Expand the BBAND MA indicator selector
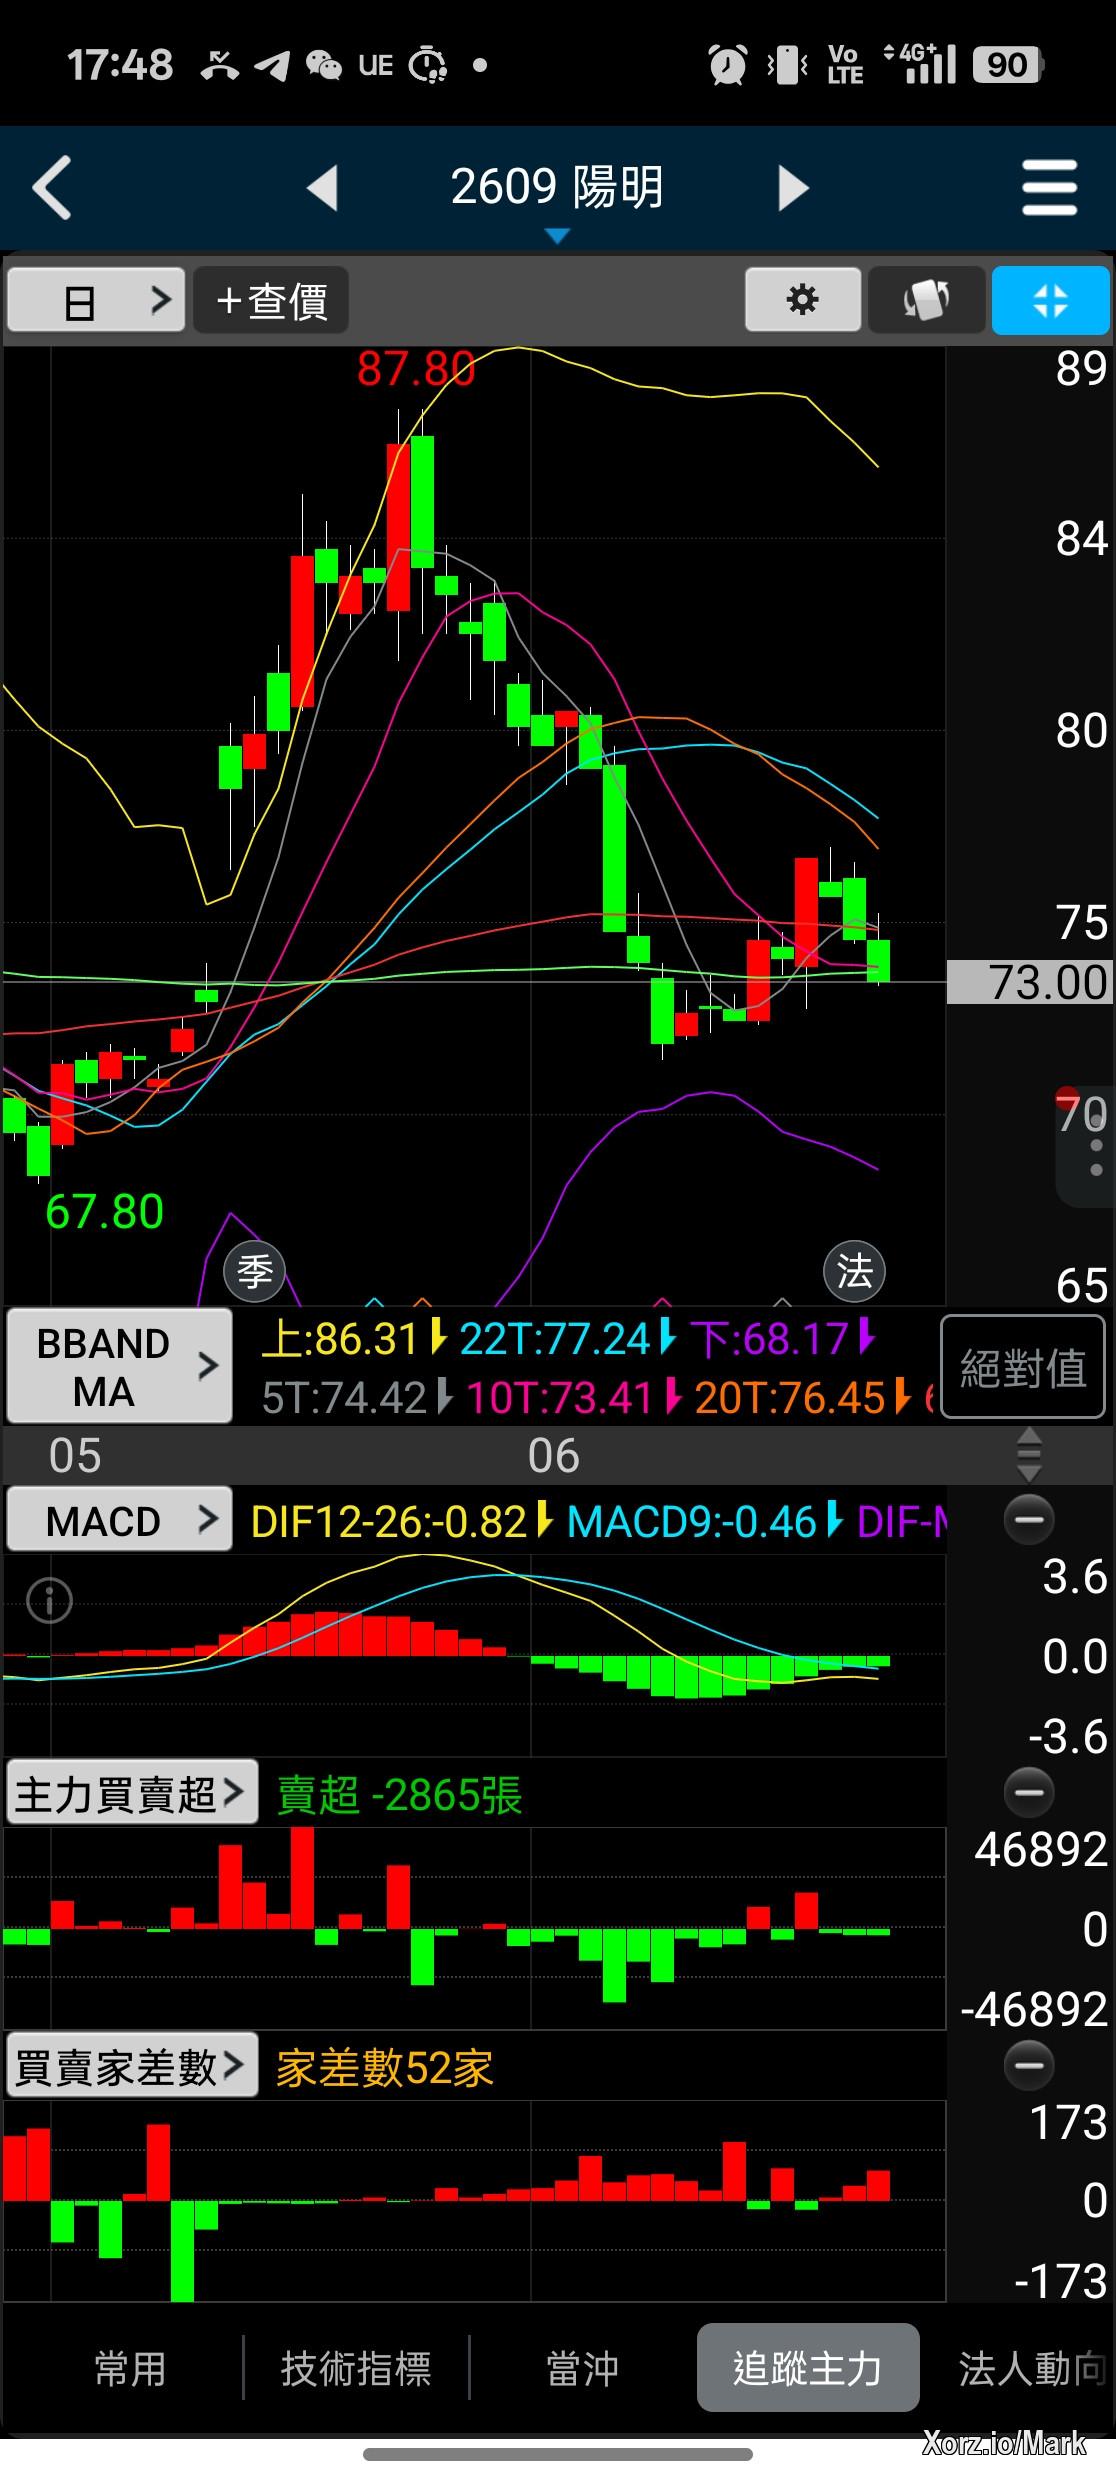The image size is (1116, 2484). point(119,1366)
